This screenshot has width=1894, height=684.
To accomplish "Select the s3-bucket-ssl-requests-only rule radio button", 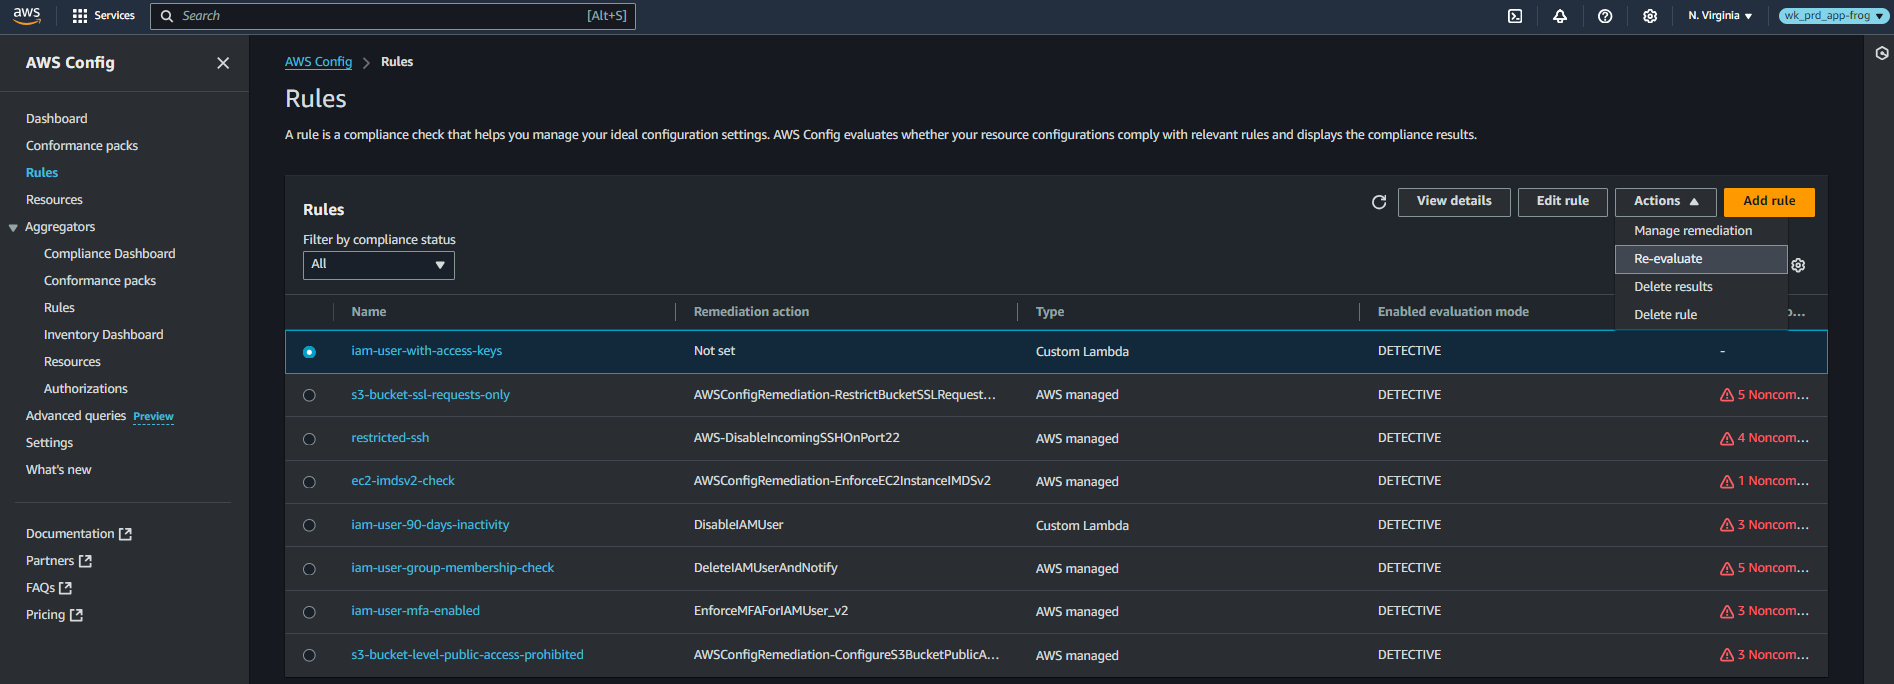I will click(309, 395).
